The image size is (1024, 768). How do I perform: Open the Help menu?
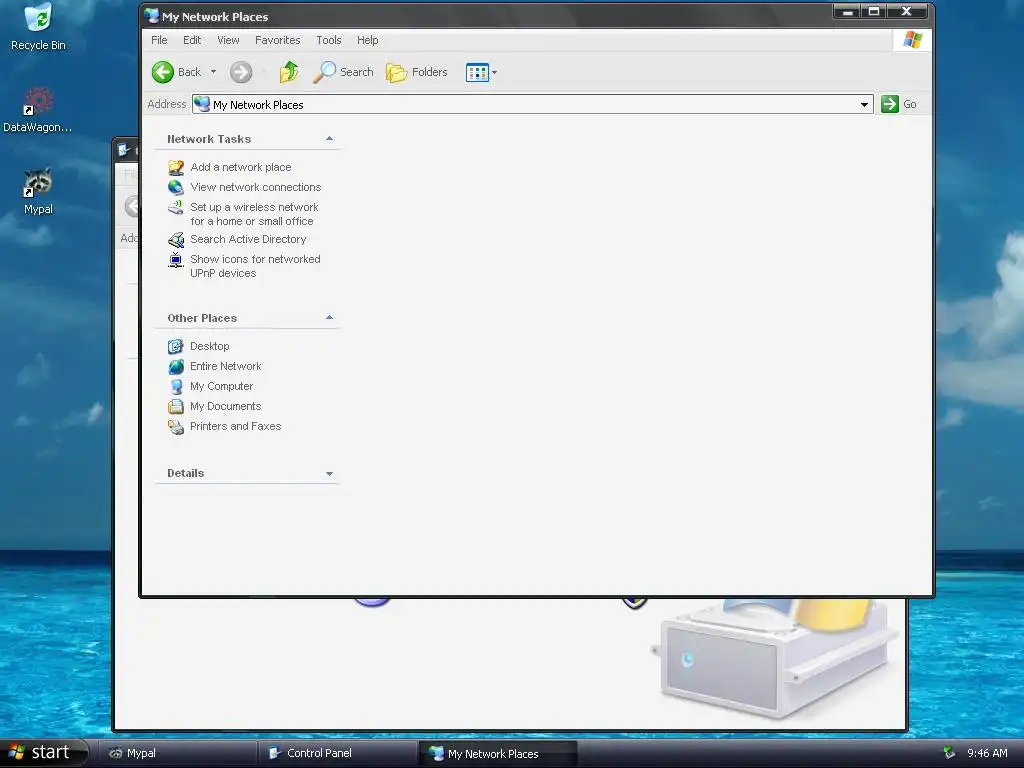tap(368, 40)
